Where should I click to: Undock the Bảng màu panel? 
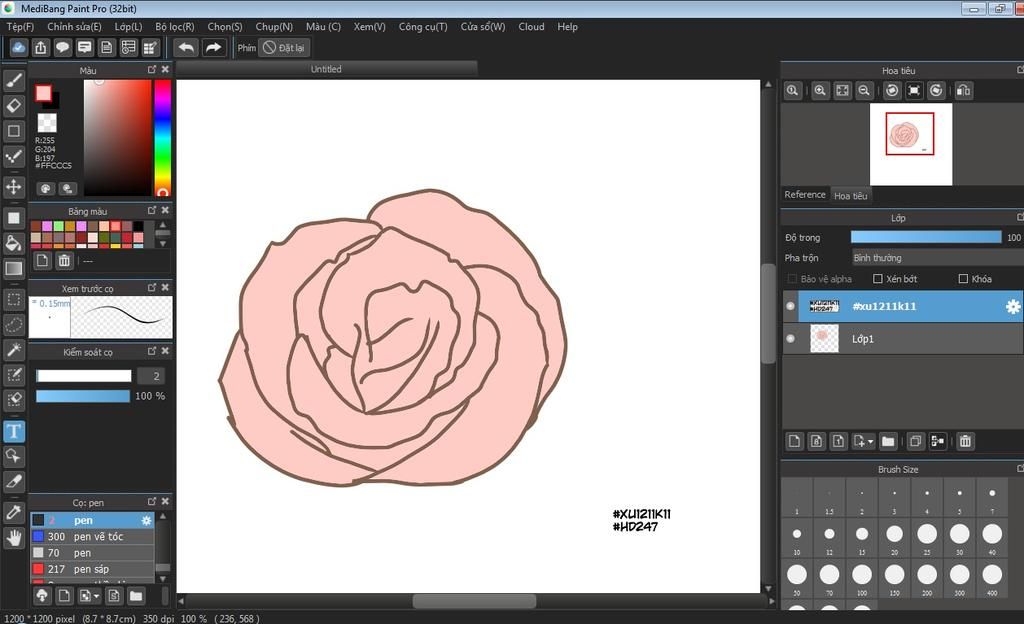(152, 210)
